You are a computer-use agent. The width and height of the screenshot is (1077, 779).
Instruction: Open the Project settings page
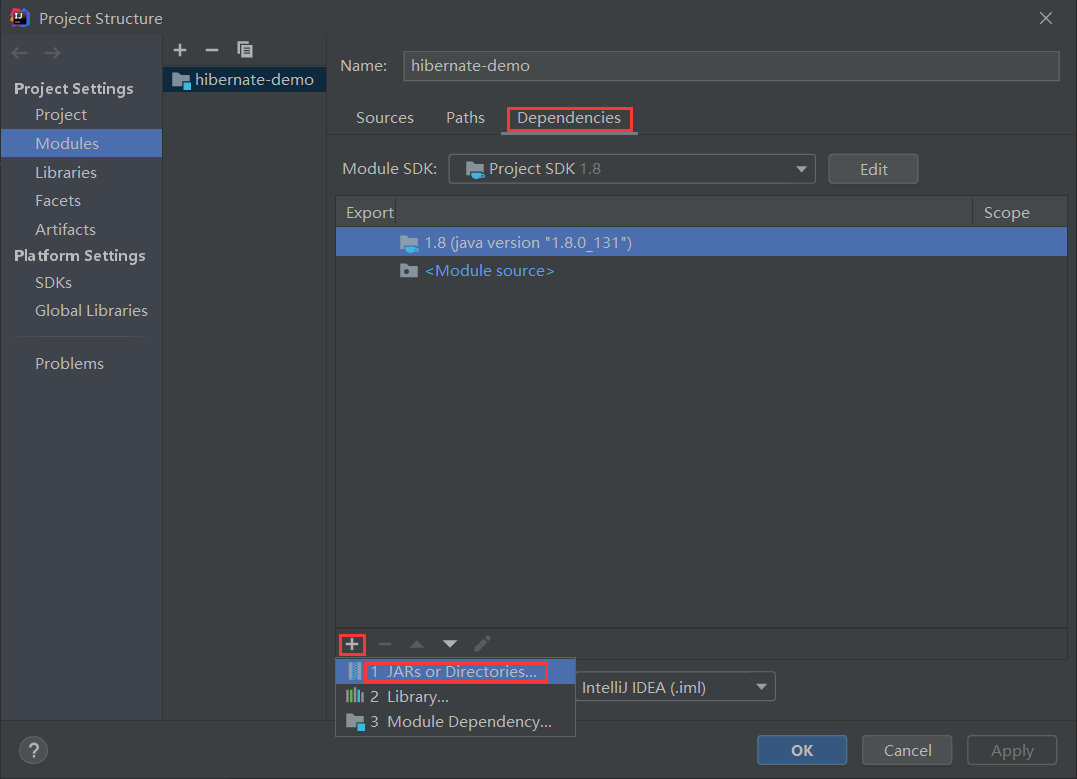click(x=60, y=115)
